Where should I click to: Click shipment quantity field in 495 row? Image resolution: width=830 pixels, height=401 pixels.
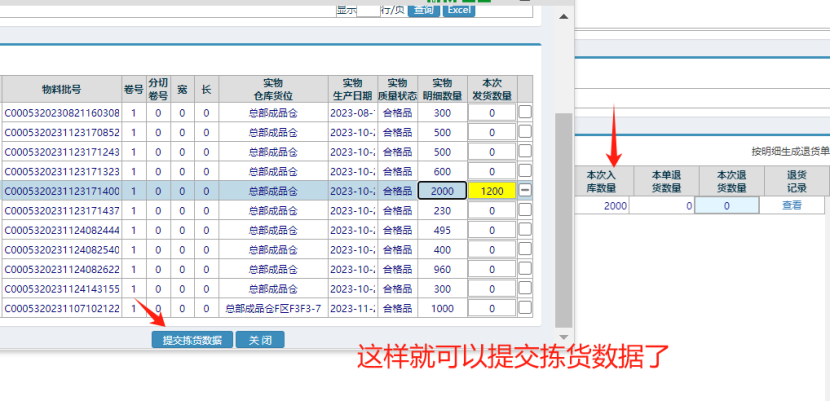click(491, 230)
